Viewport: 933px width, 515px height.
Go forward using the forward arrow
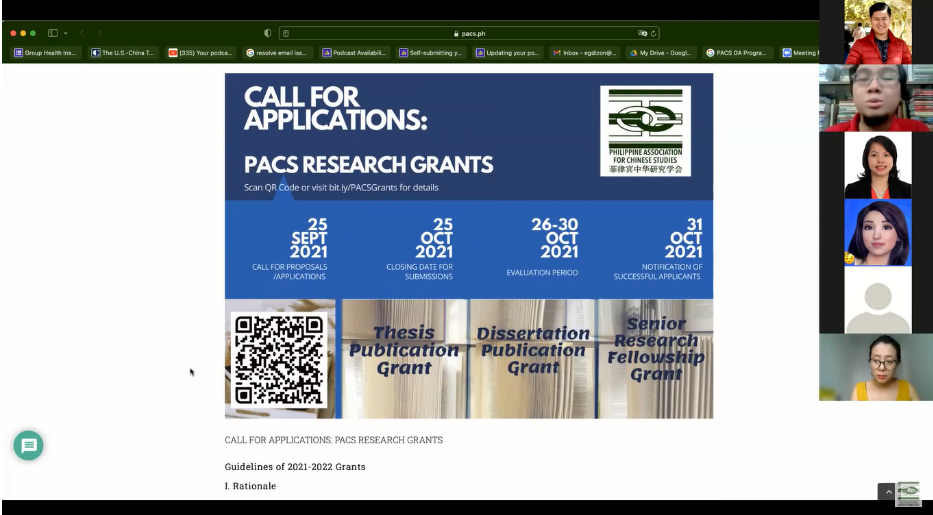pyautogui.click(x=99, y=33)
